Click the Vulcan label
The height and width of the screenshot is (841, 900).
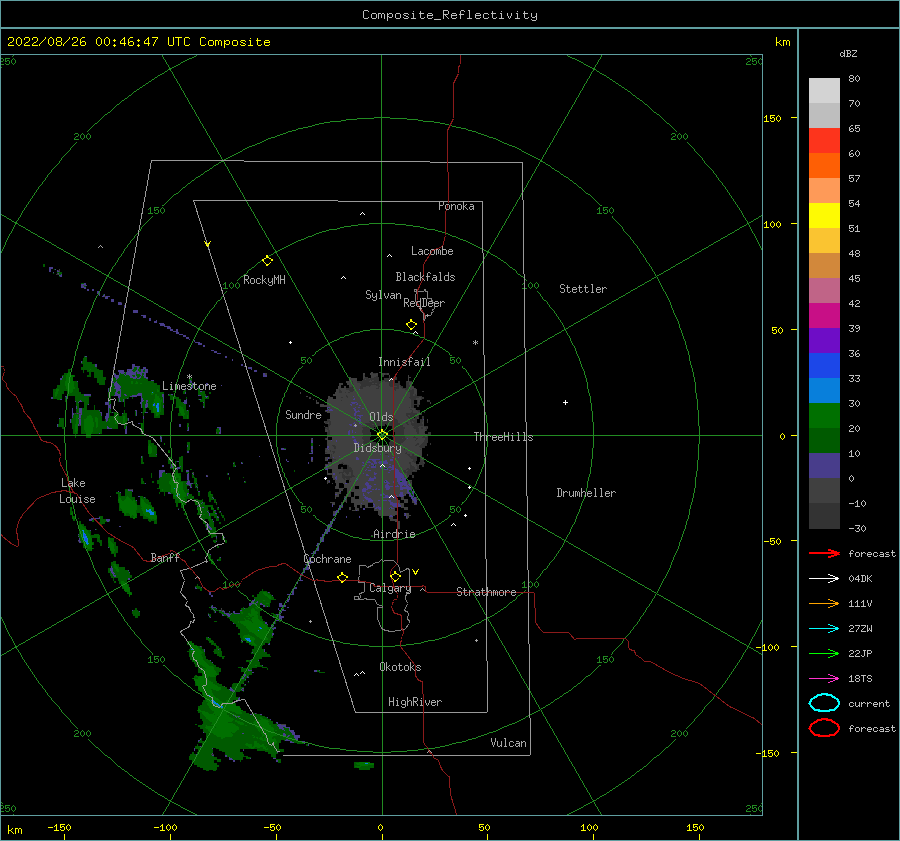coord(509,743)
